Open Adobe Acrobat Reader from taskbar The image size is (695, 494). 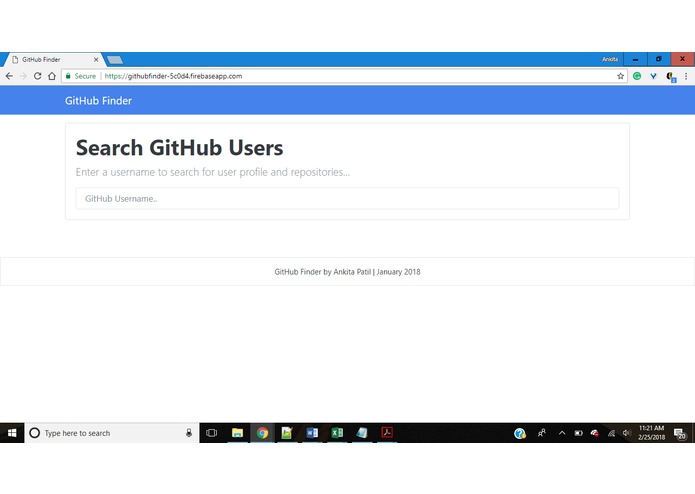click(x=387, y=432)
